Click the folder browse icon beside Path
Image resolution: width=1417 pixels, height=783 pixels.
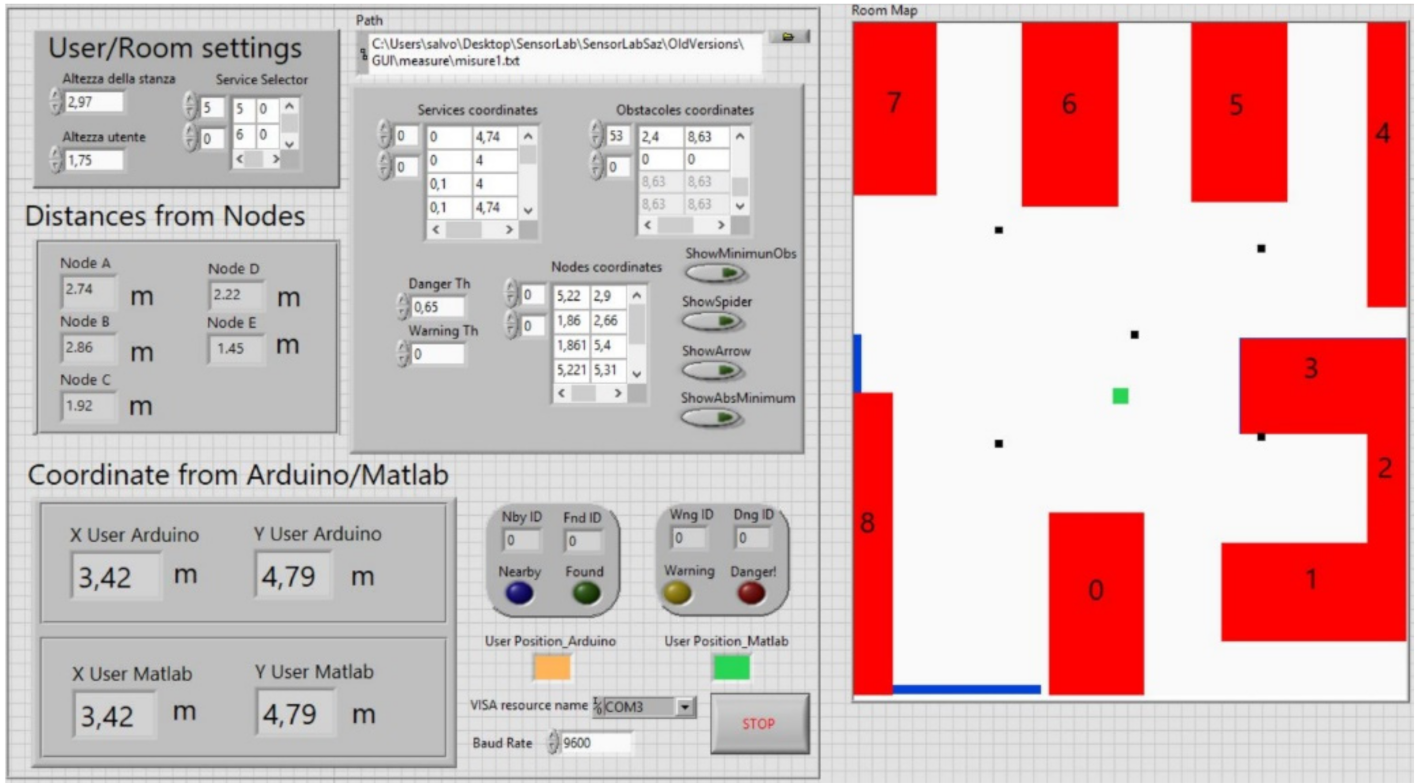(x=788, y=37)
